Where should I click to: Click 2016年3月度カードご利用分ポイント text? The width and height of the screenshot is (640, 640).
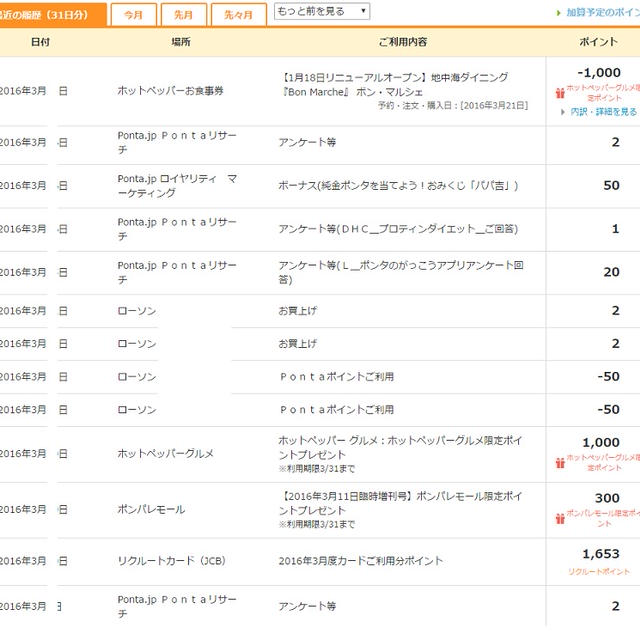(x=361, y=561)
